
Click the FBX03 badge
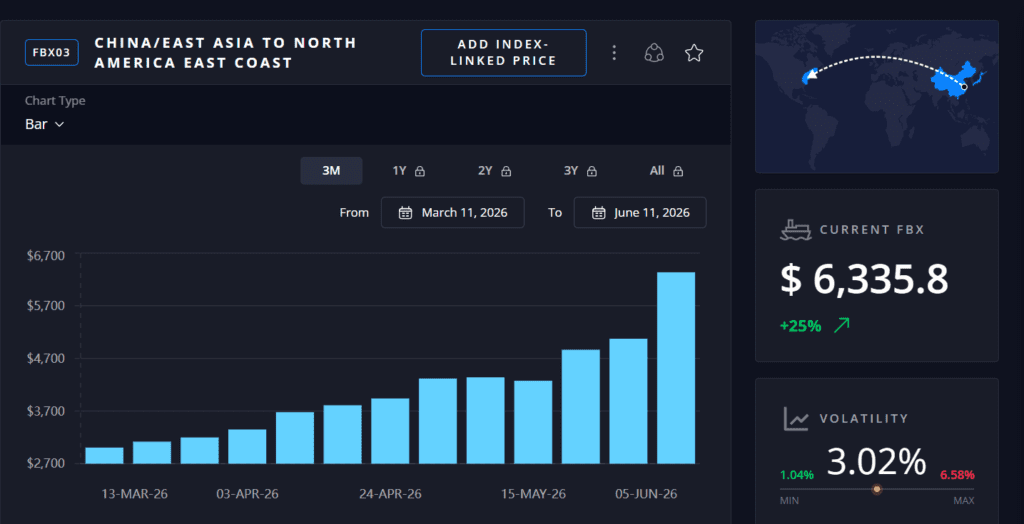[52, 52]
